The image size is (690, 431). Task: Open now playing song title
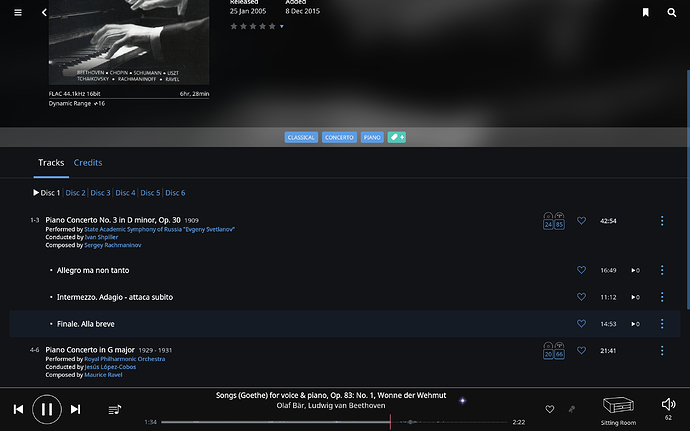(x=331, y=395)
